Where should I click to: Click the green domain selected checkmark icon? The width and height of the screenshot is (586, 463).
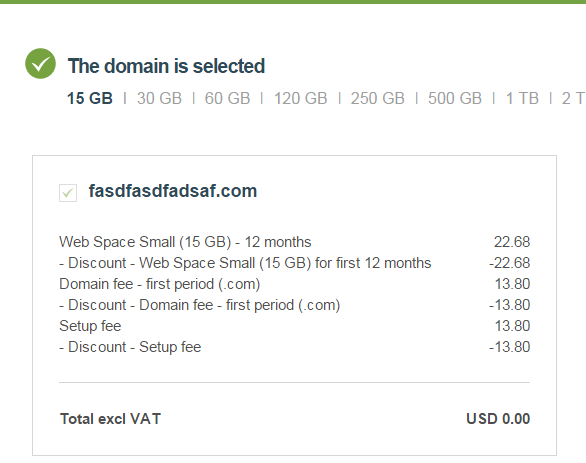tap(40, 64)
